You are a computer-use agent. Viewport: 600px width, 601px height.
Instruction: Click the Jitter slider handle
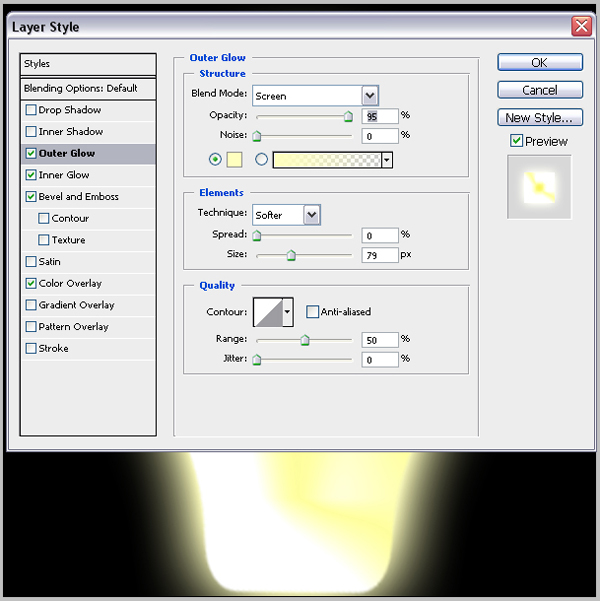[257, 360]
